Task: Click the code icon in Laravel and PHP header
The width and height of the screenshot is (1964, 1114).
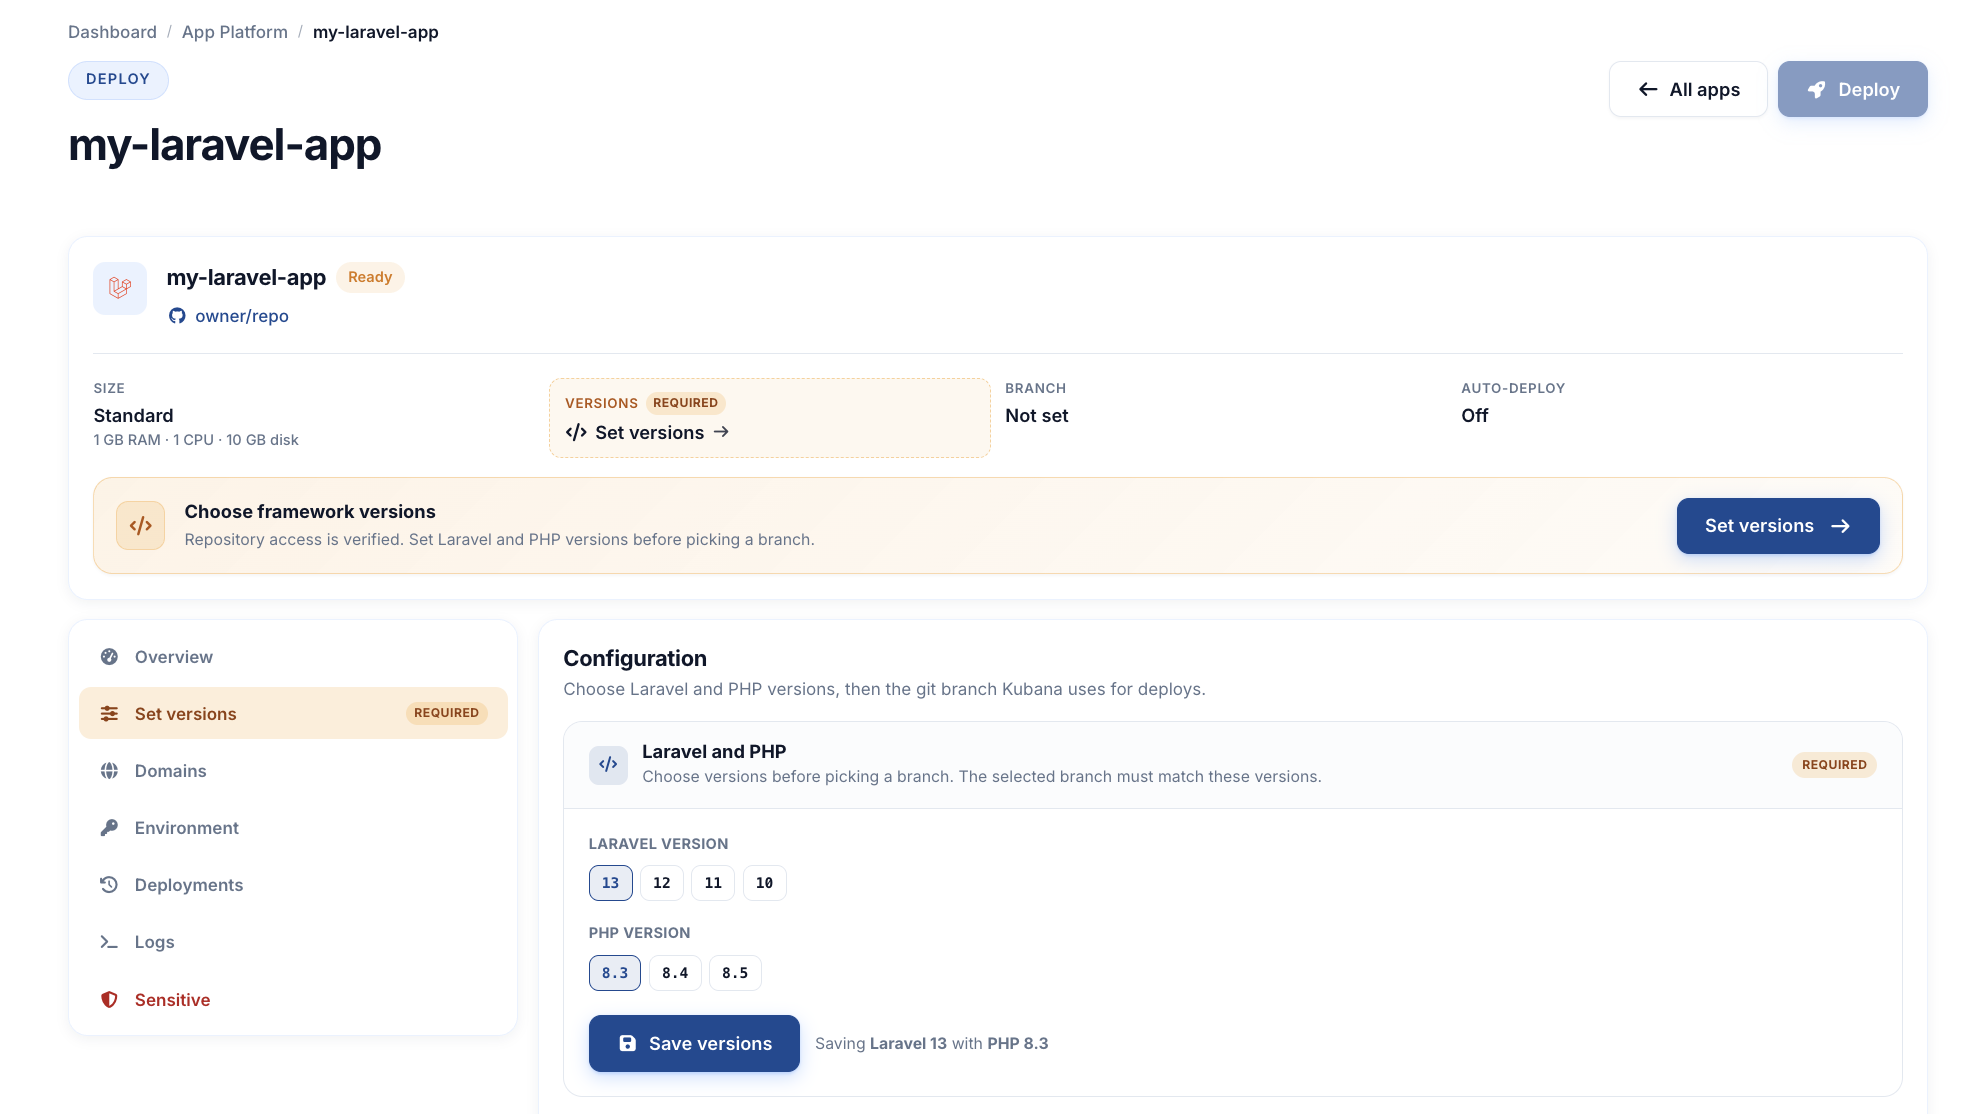Action: tap(608, 764)
